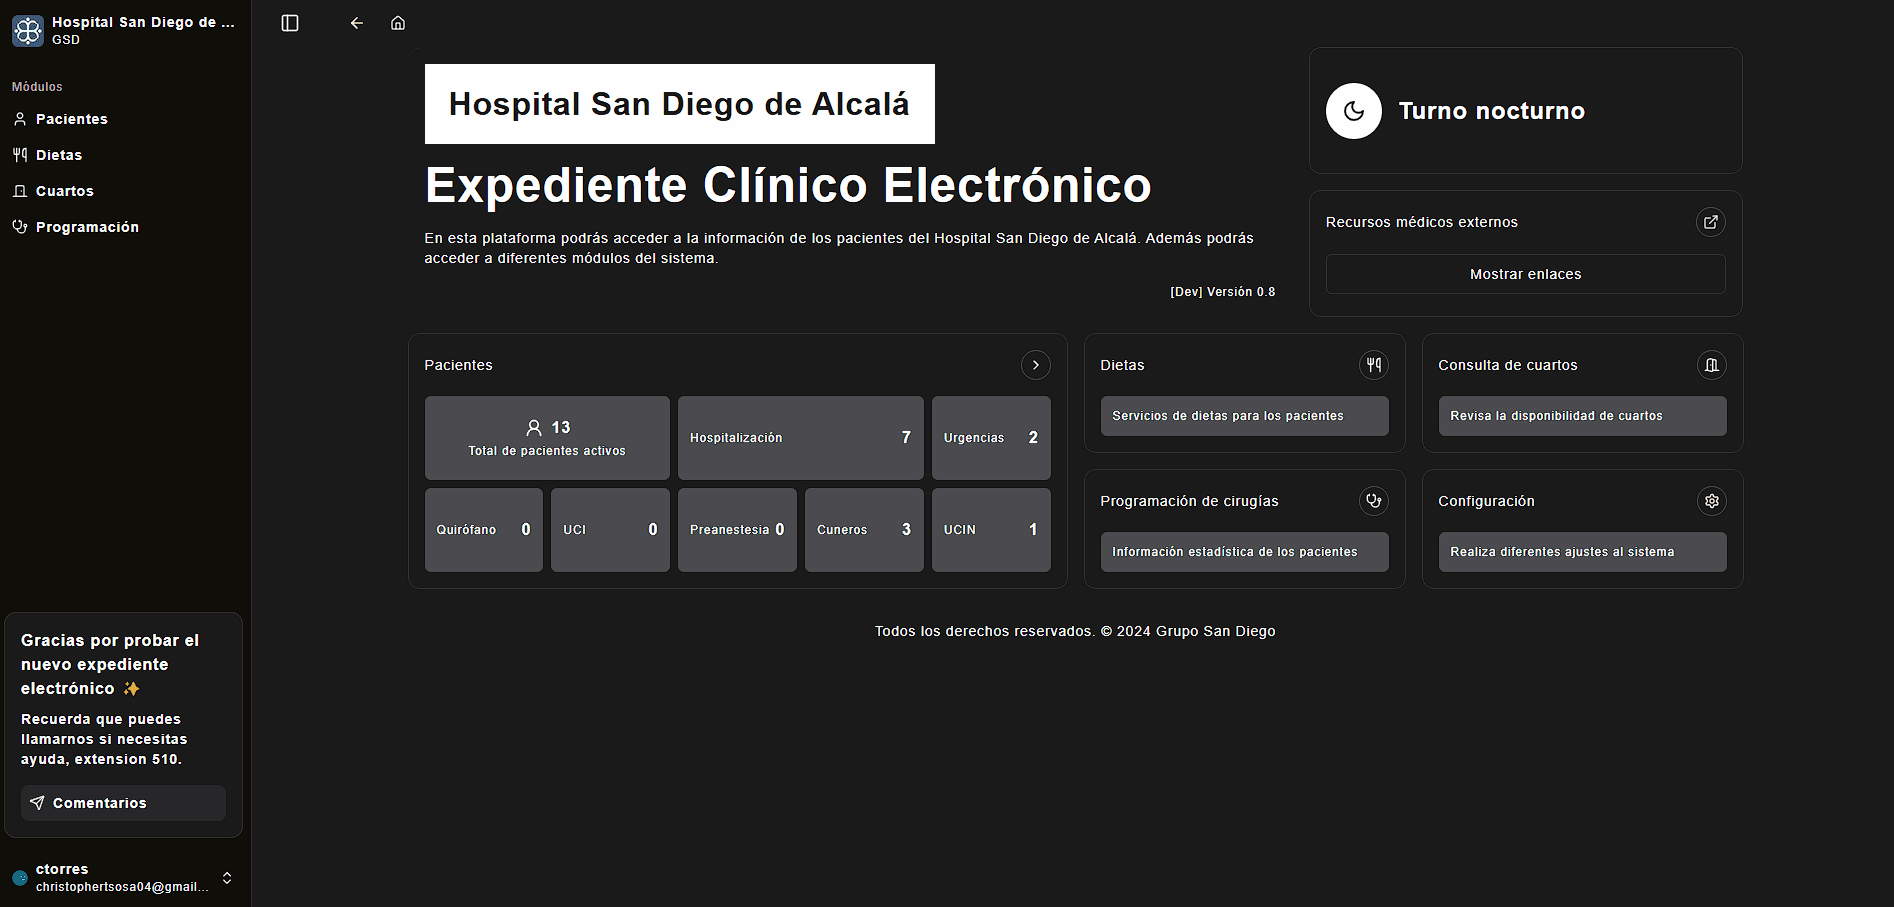Open Urgencias patients tile

991,438
